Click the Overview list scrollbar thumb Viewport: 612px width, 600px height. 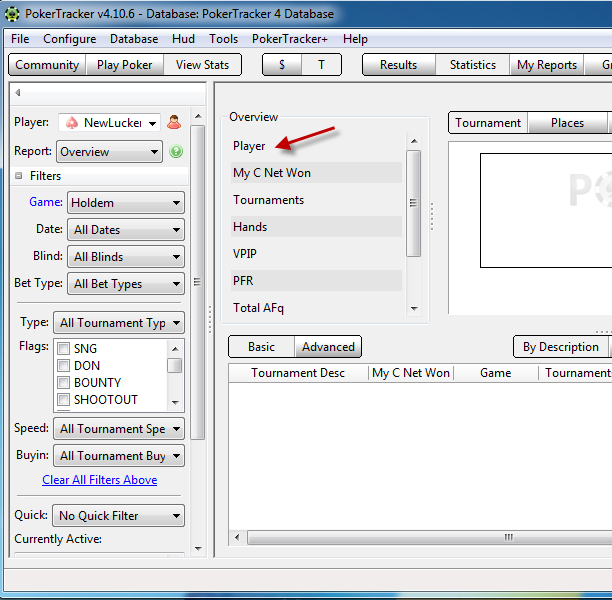coord(413,203)
